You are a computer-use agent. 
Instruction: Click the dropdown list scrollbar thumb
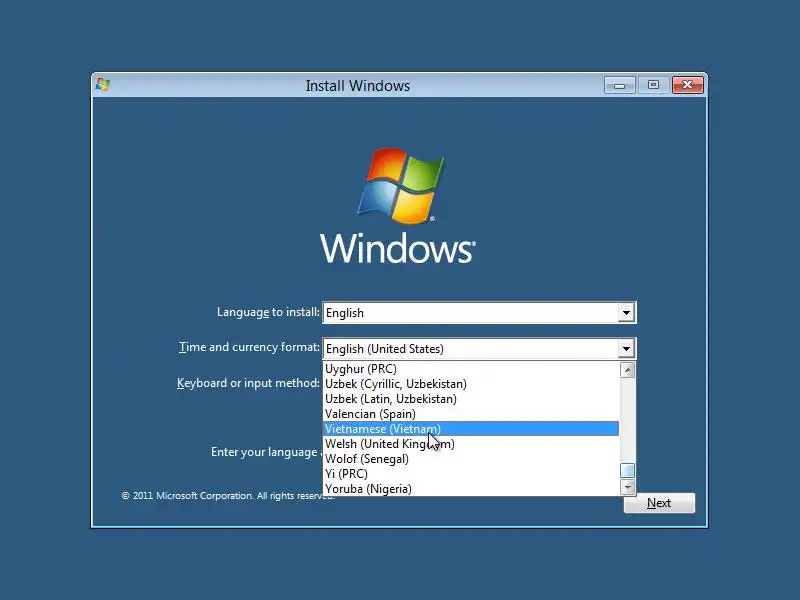point(628,470)
